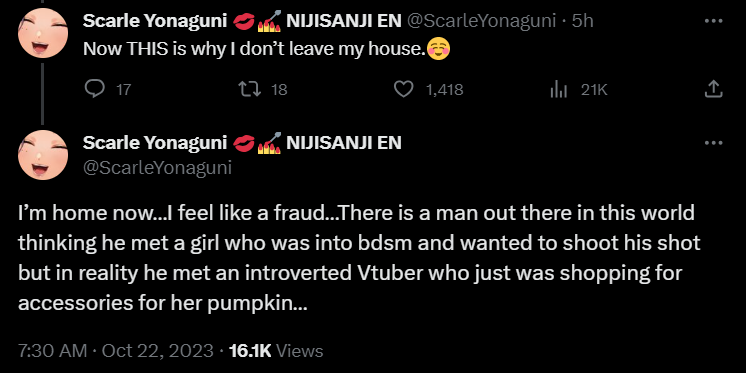The width and height of the screenshot is (746, 373).
Task: Open the second tweet's three-dot more menu
Action: 713,143
